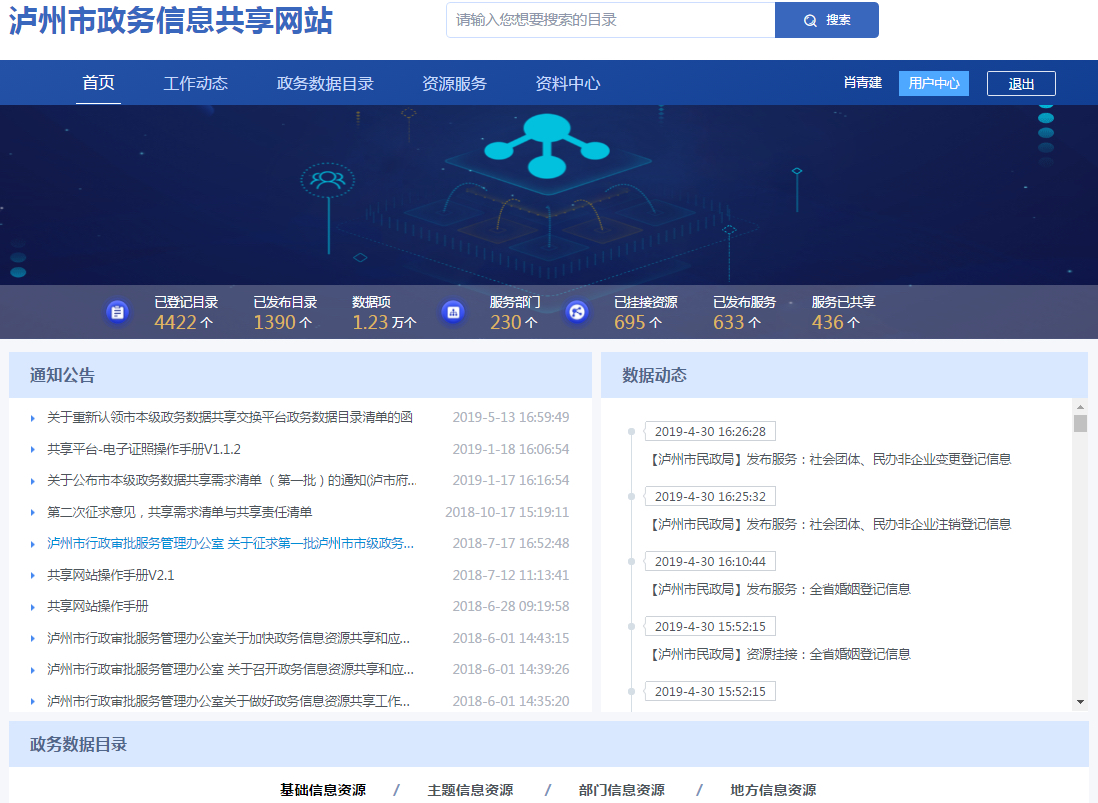Open the 首页 tab
The width and height of the screenshot is (1098, 803).
point(98,83)
